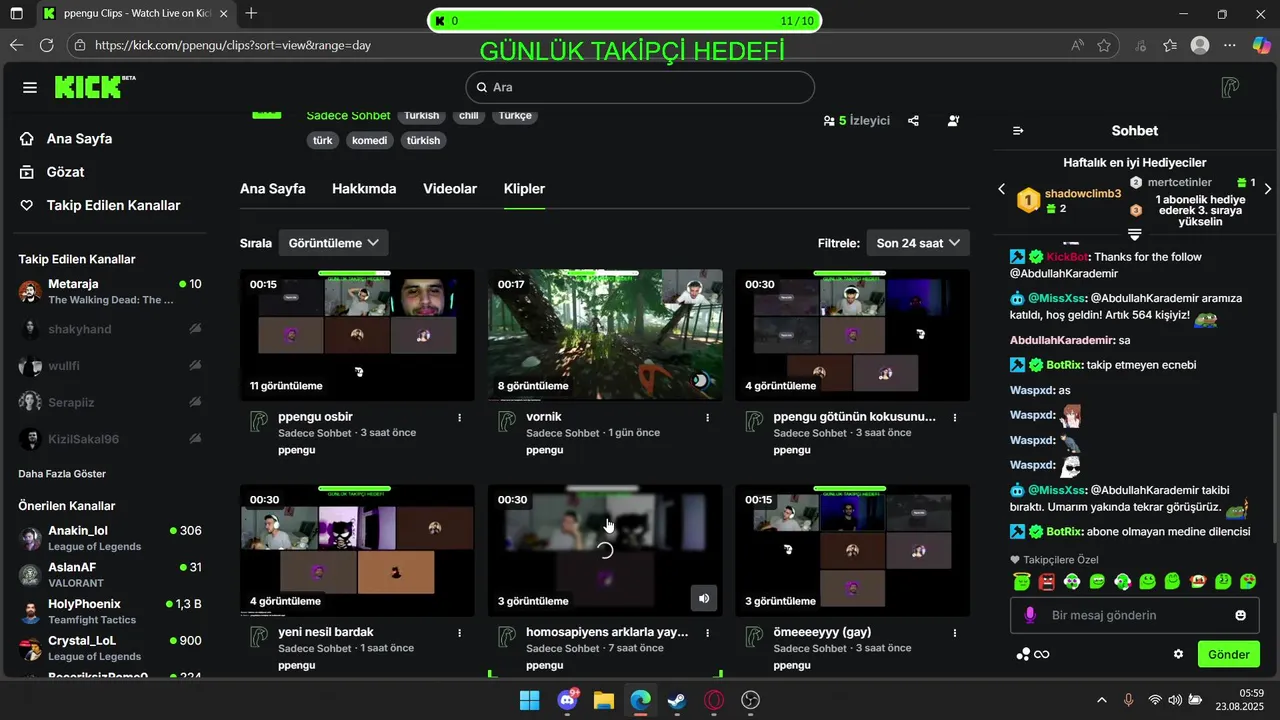
Task: Open the Son 24 saat filter dropdown
Action: (918, 243)
